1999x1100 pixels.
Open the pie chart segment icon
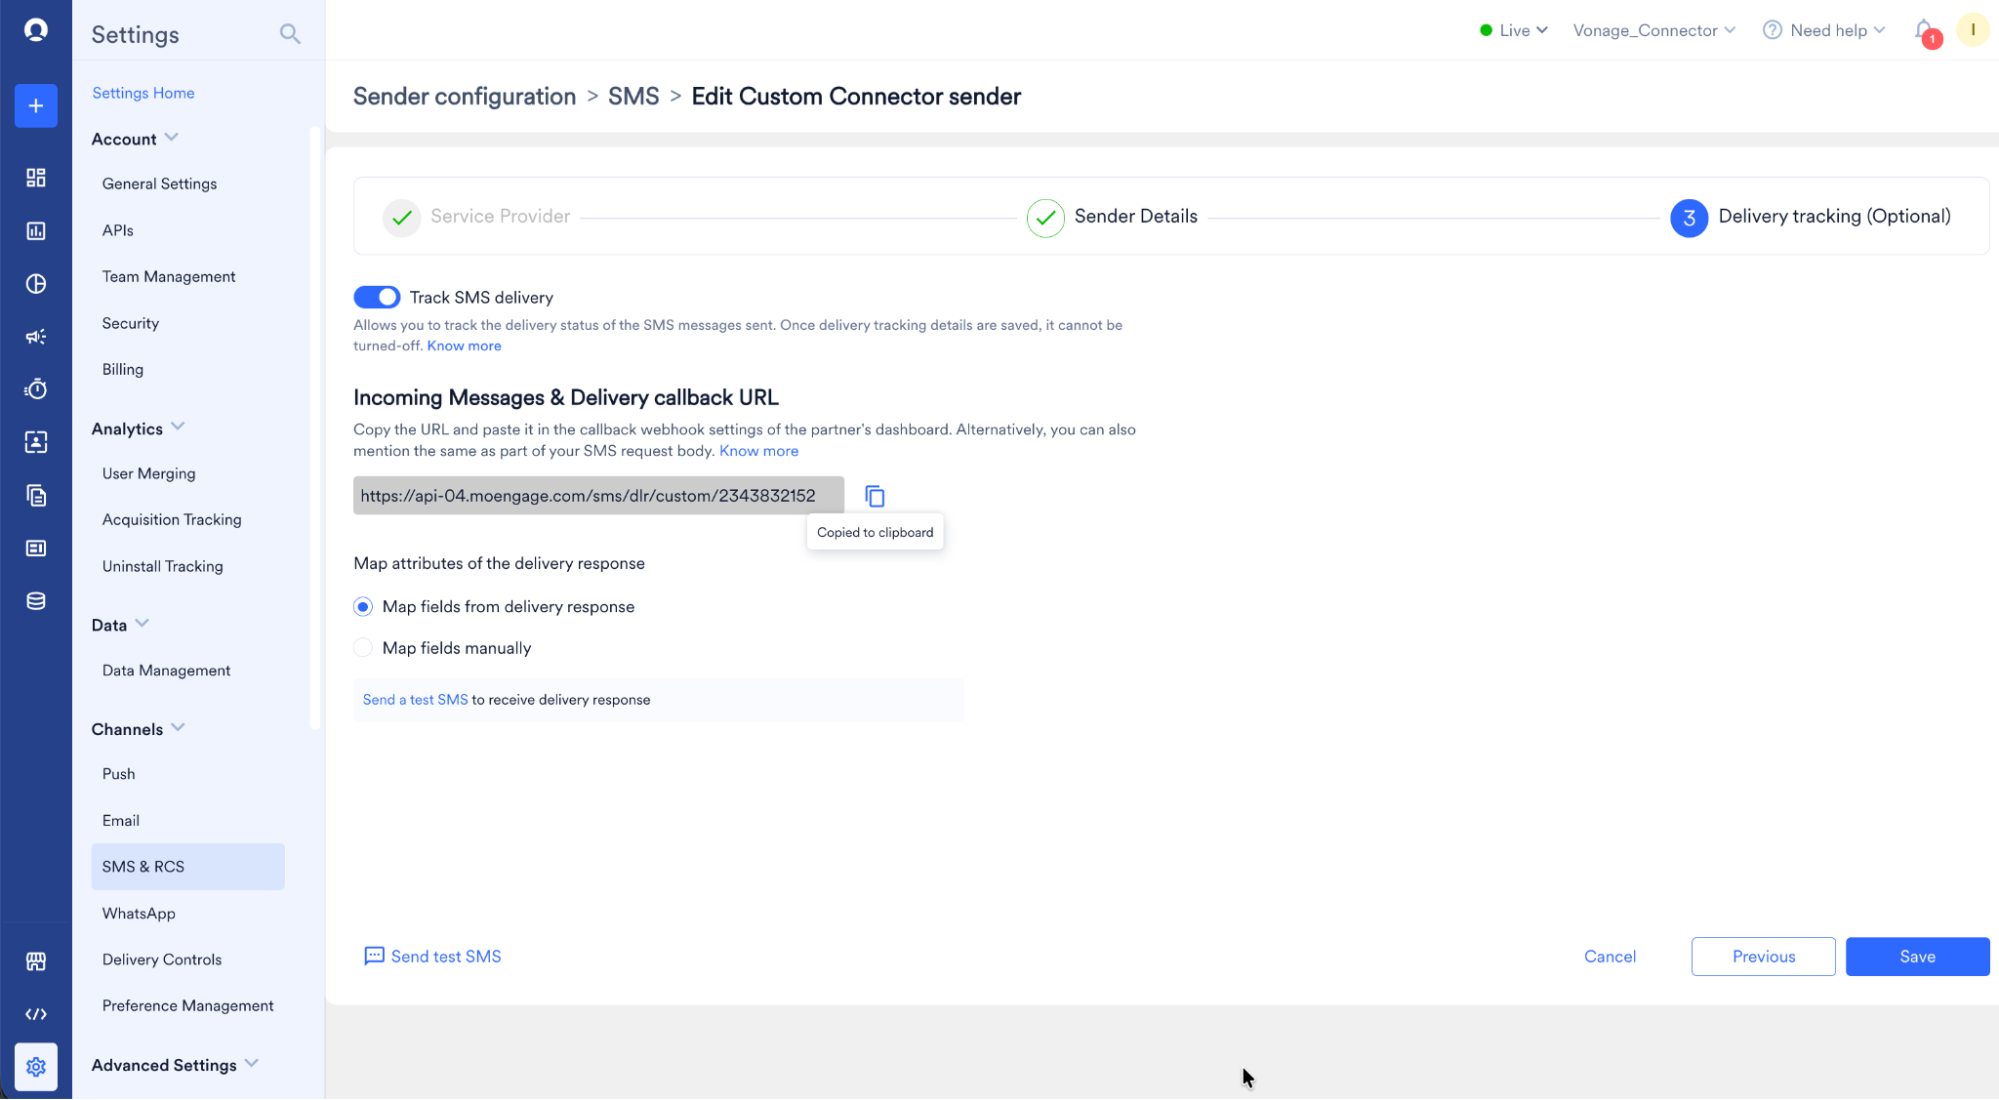tap(36, 284)
